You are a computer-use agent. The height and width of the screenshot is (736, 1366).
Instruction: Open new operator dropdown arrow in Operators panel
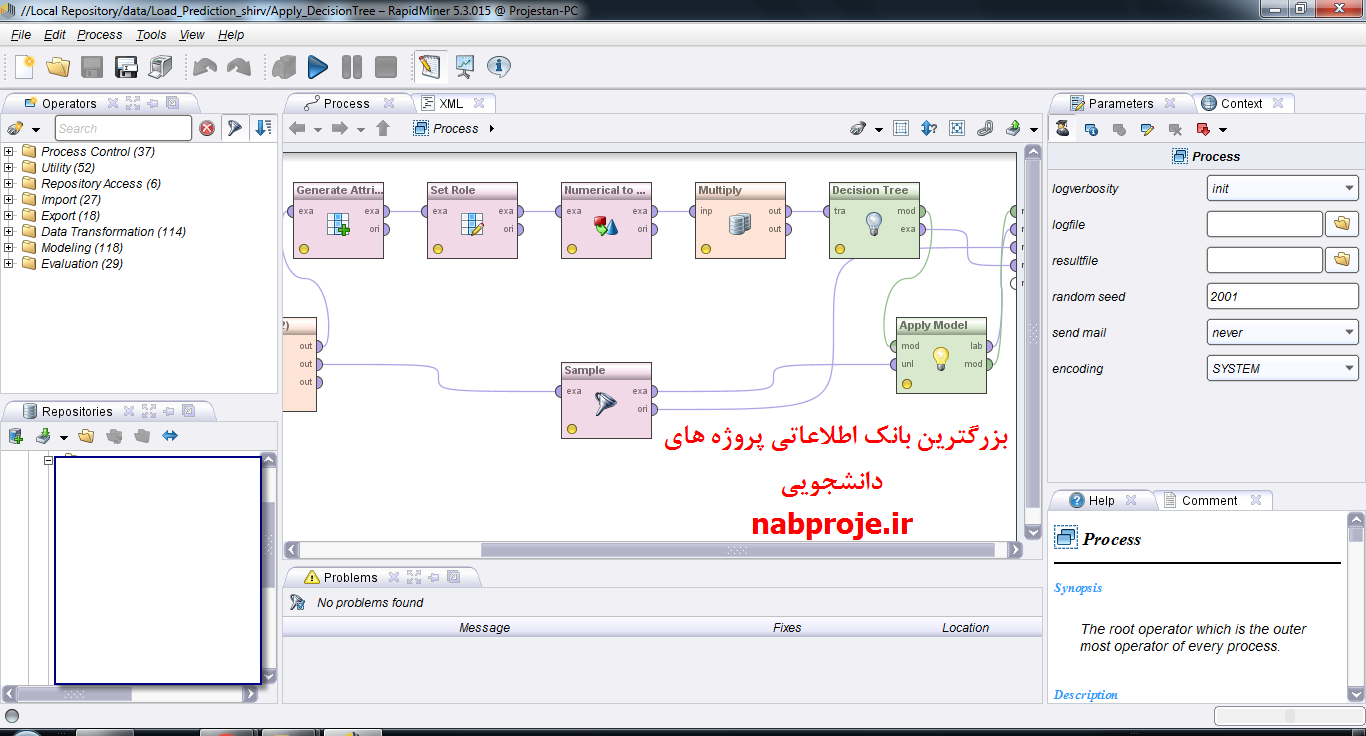click(x=36, y=129)
